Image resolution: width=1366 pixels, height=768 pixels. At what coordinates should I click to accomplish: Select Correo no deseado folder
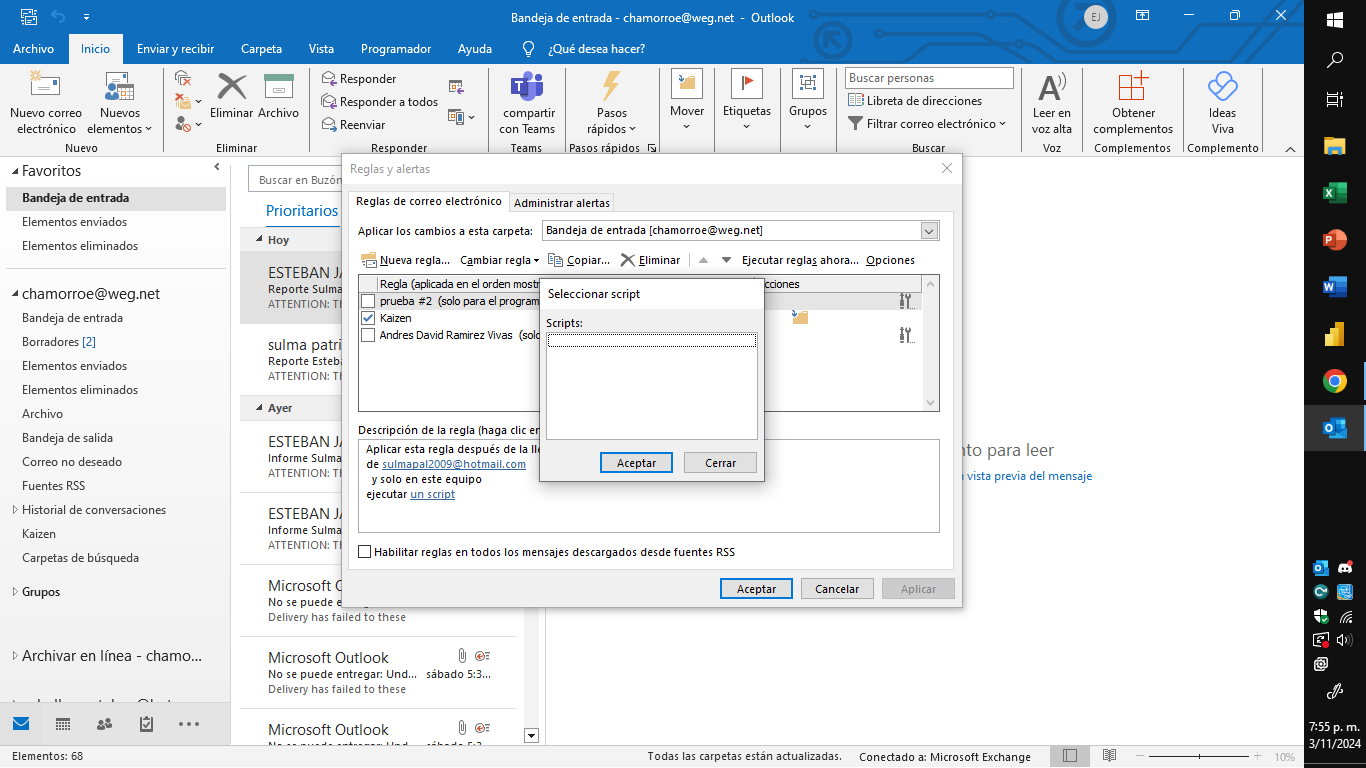click(72, 462)
